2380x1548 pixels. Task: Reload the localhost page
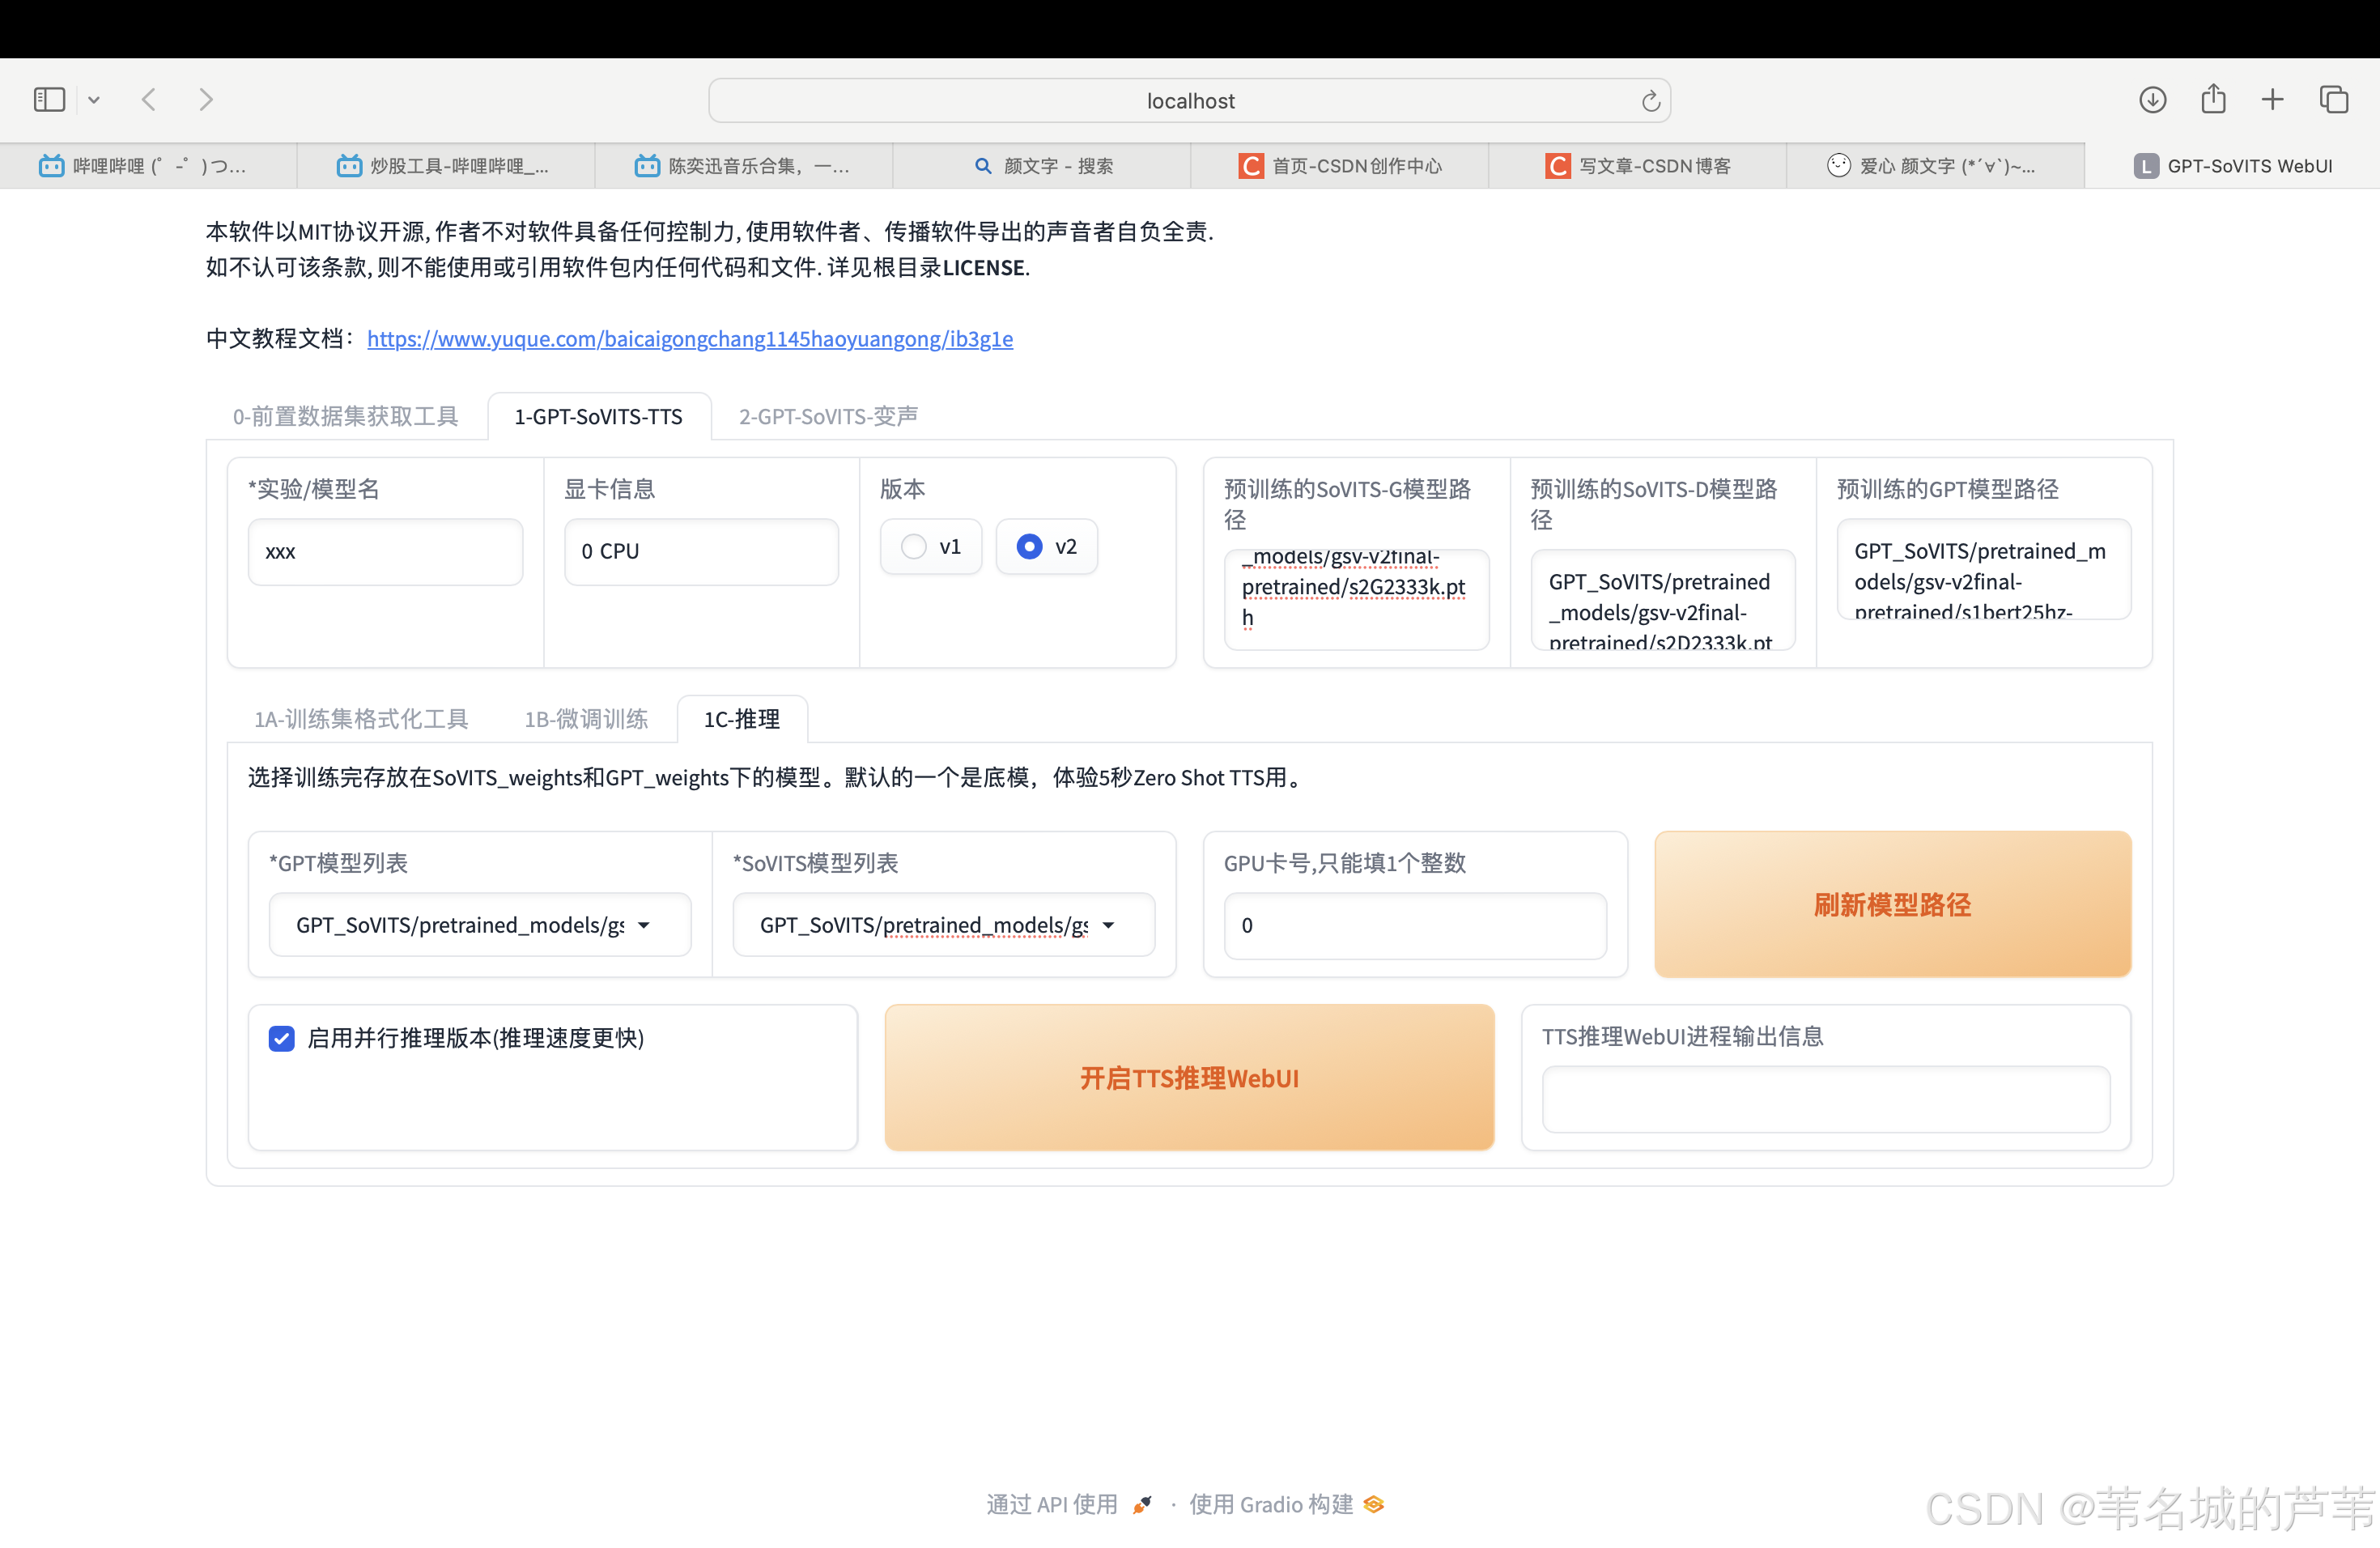tap(1650, 101)
